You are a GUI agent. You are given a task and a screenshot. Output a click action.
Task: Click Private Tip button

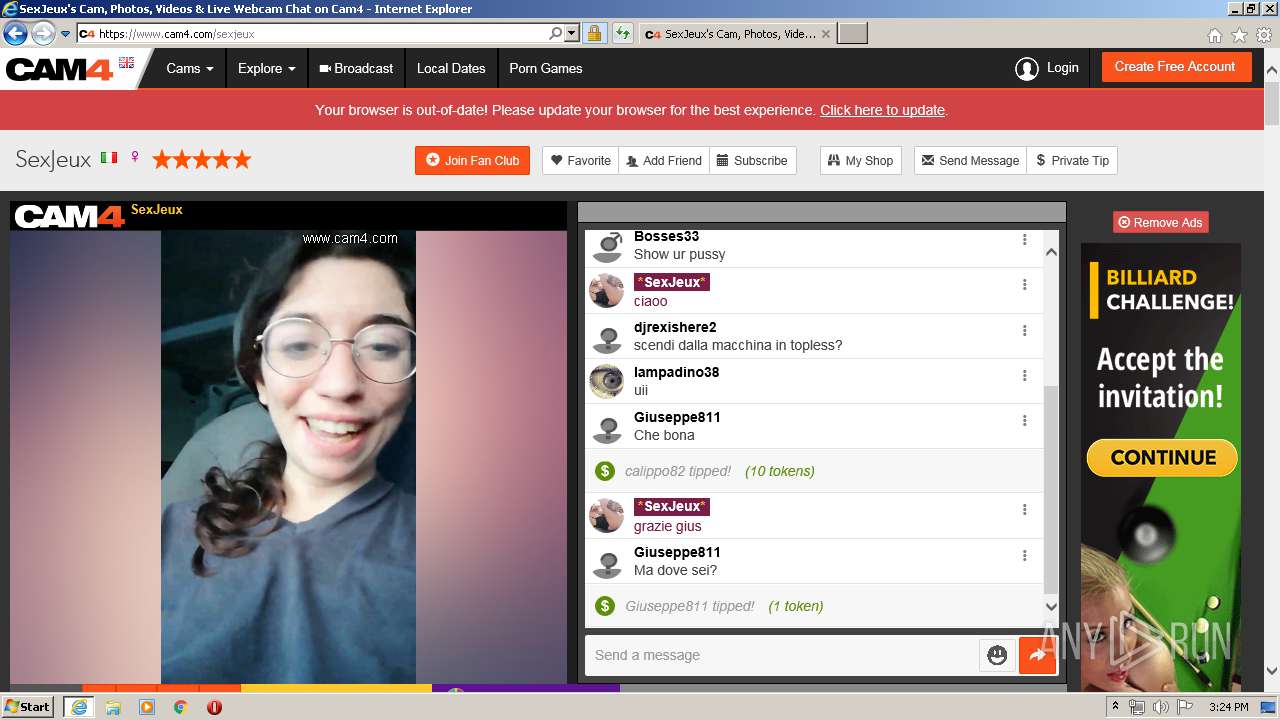point(1072,160)
